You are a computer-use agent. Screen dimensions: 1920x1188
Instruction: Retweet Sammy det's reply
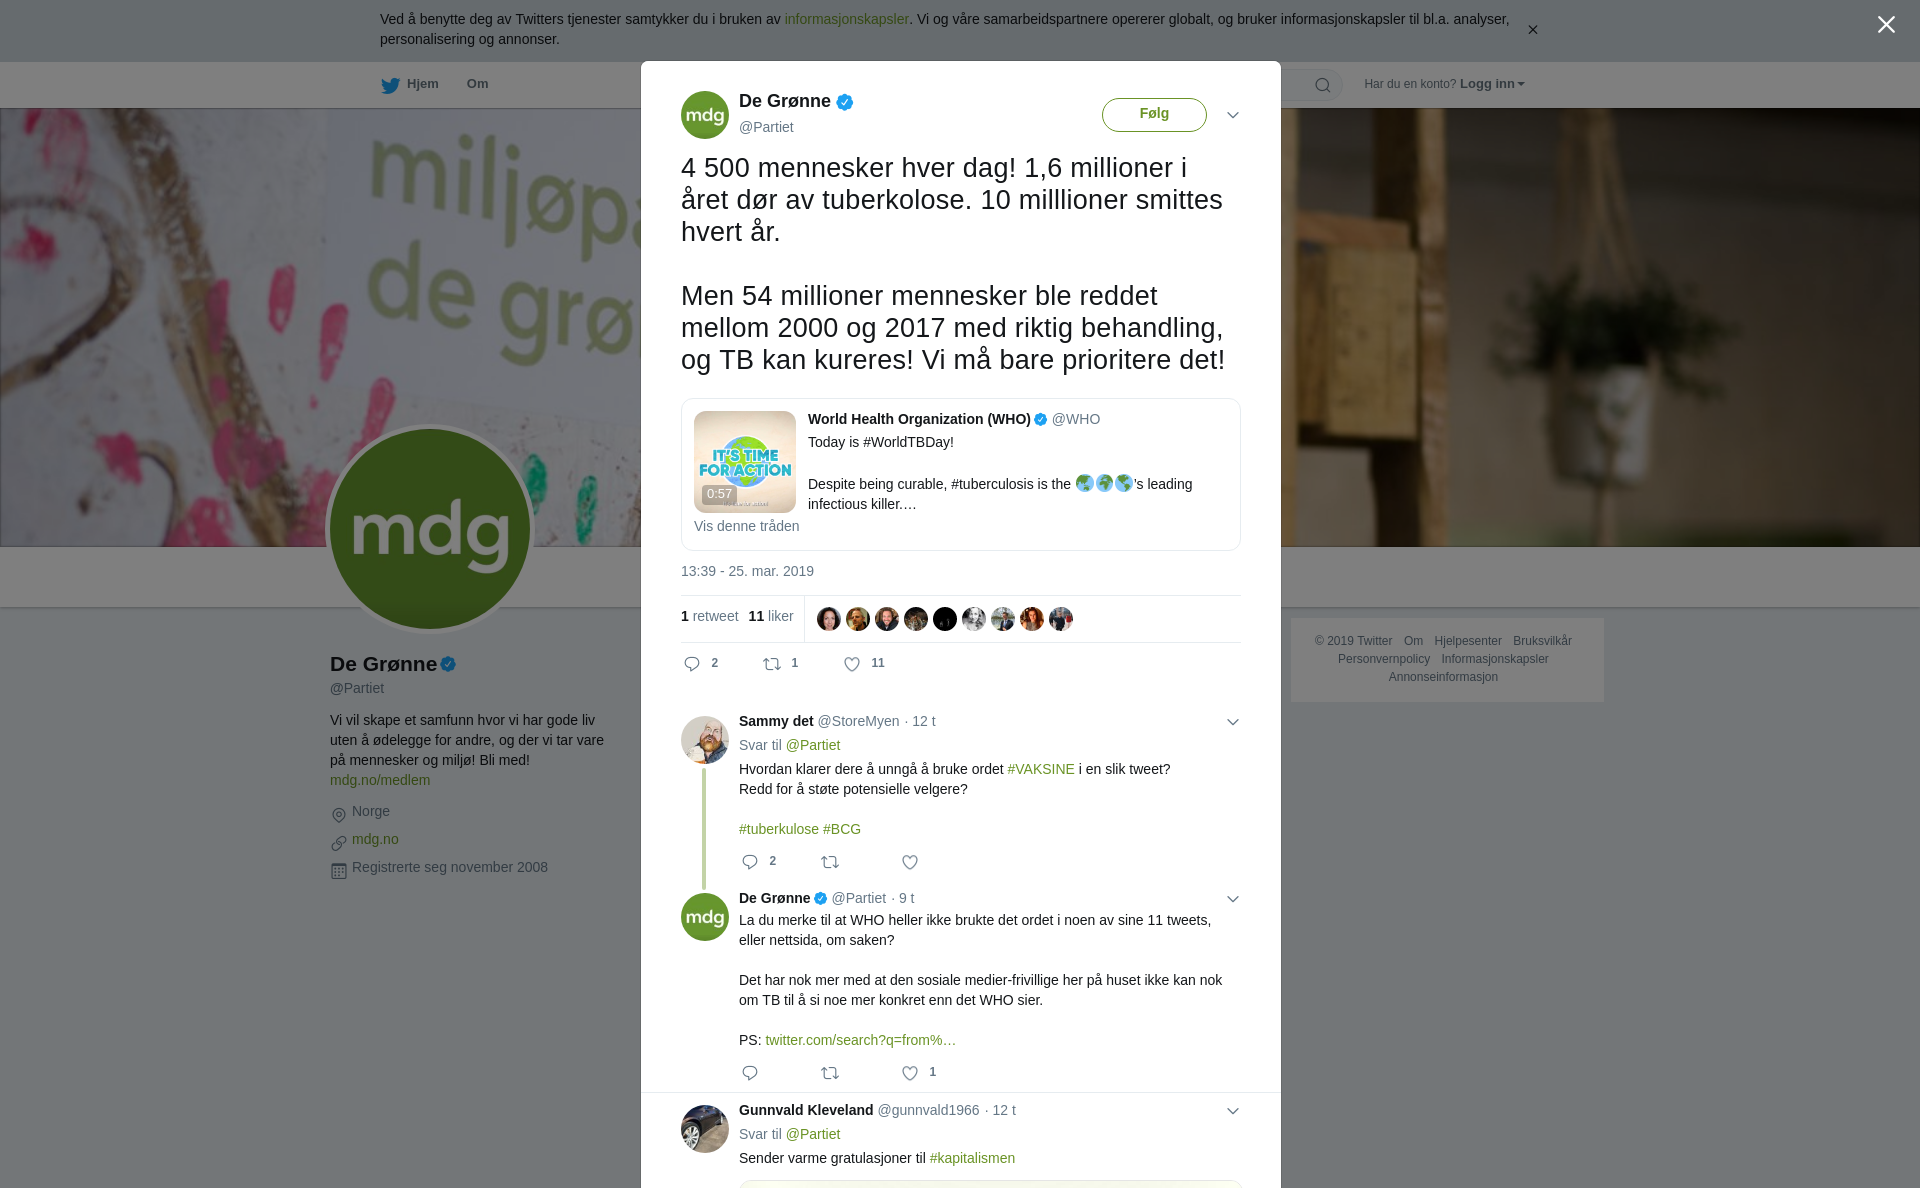[x=830, y=862]
